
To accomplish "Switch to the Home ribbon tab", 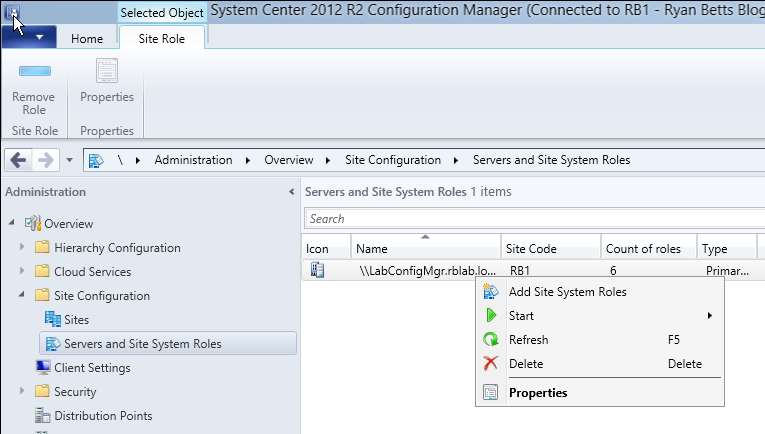I will 87,39.
